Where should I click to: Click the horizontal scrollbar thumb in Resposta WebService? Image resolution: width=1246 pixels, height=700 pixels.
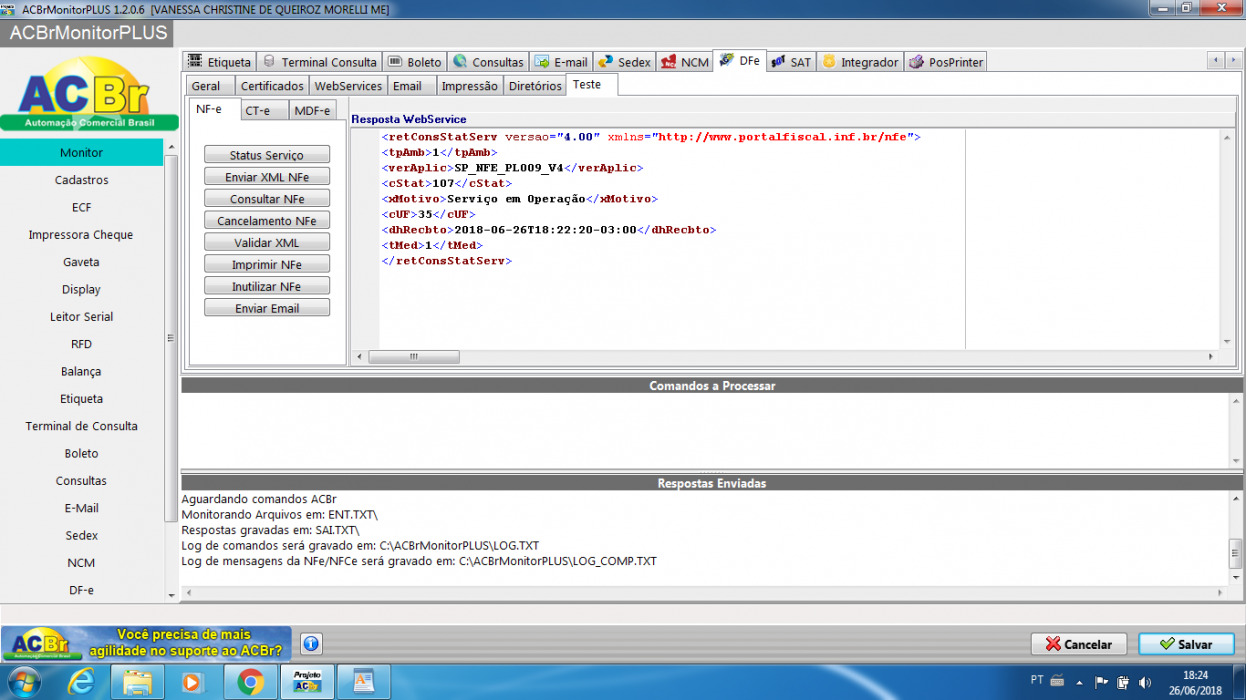(413, 357)
